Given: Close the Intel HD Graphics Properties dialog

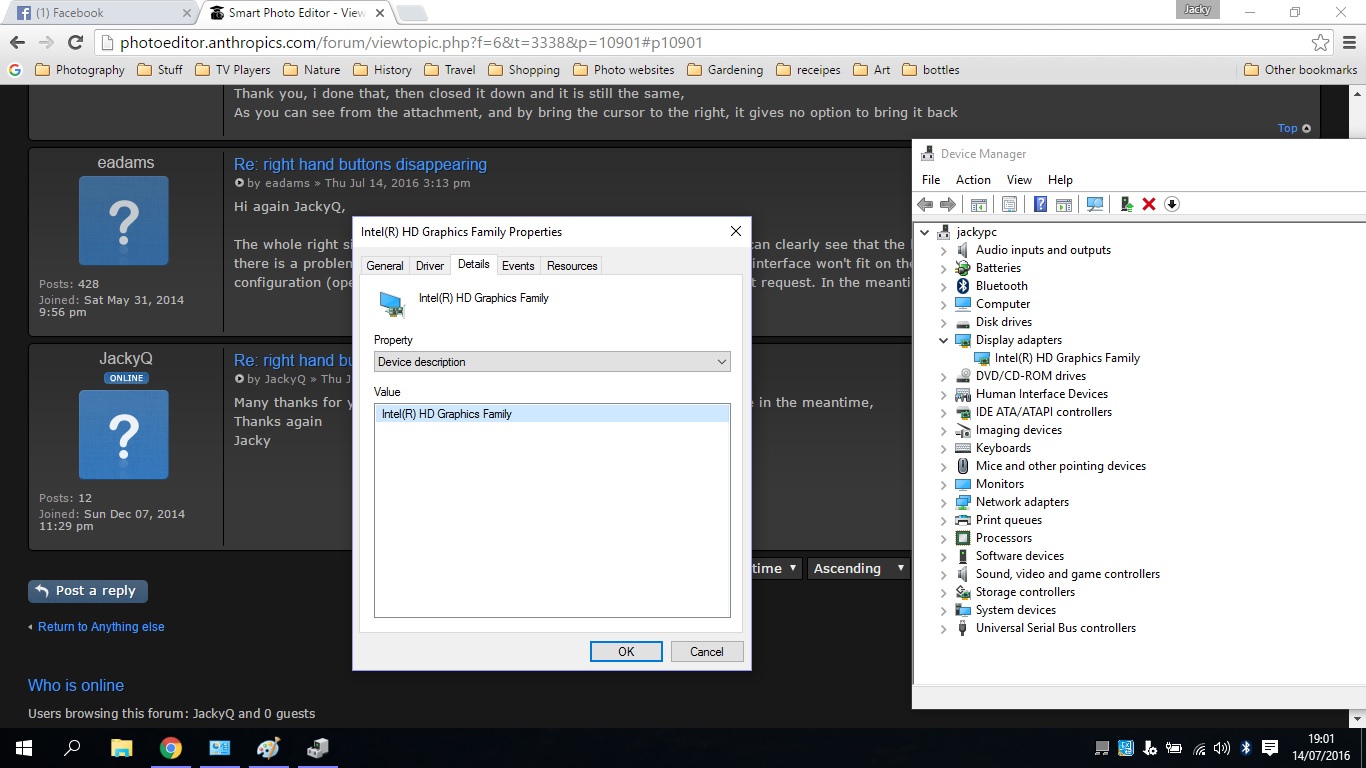Looking at the screenshot, I should coord(735,231).
